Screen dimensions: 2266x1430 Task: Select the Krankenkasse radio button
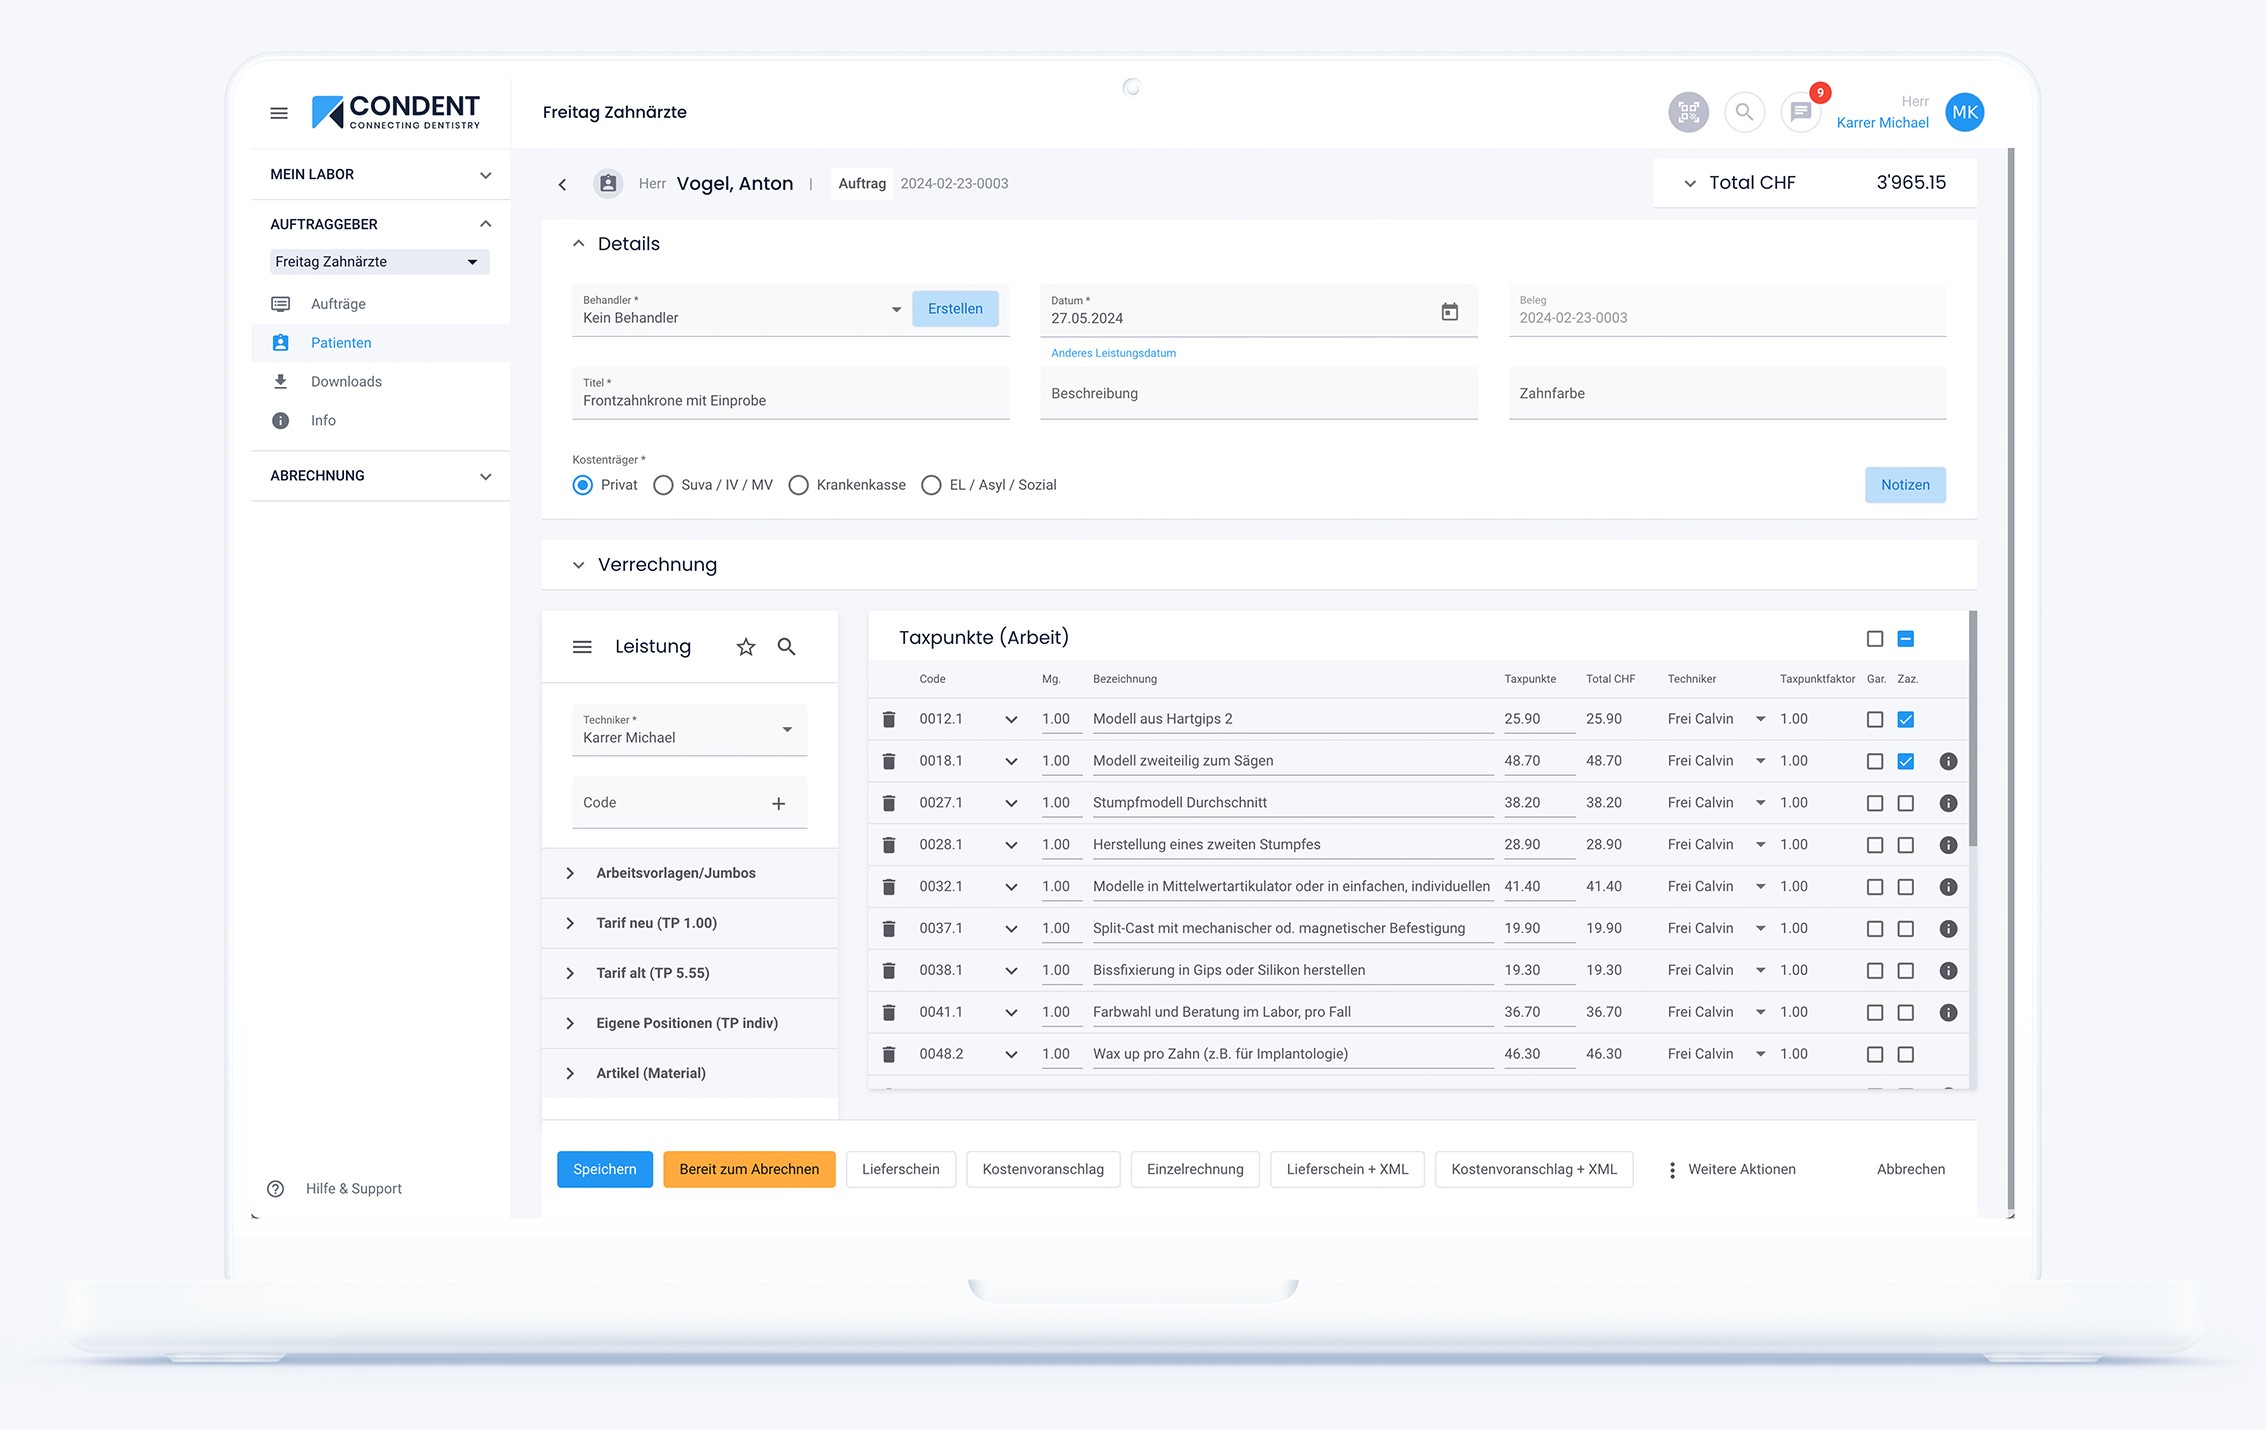pos(798,485)
